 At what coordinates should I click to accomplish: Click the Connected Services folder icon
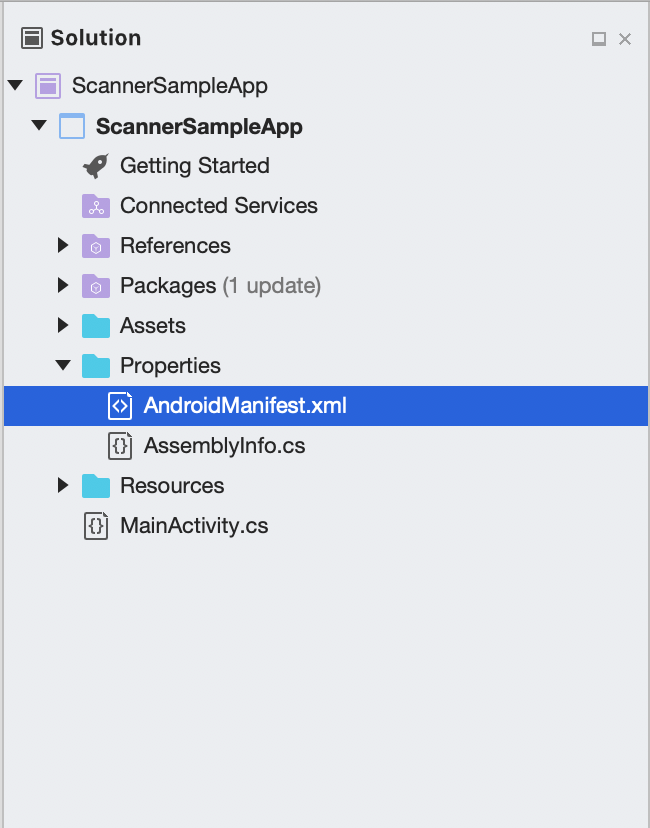pyautogui.click(x=96, y=206)
